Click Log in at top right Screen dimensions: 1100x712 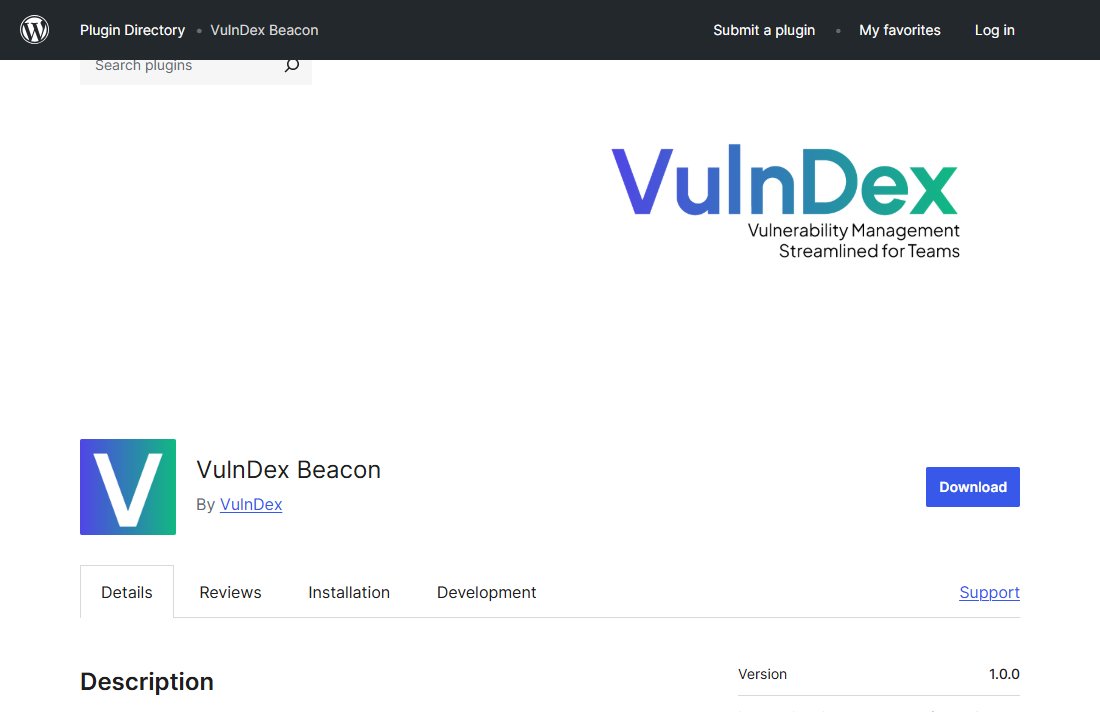click(994, 30)
